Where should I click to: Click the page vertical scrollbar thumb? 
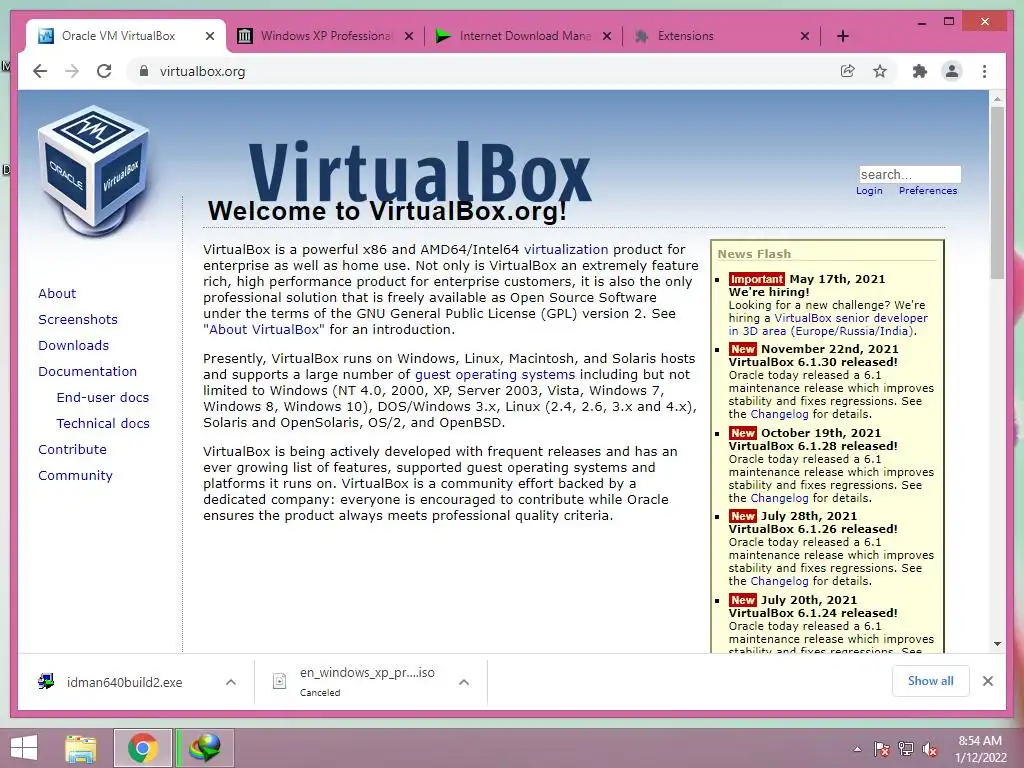pos(997,192)
